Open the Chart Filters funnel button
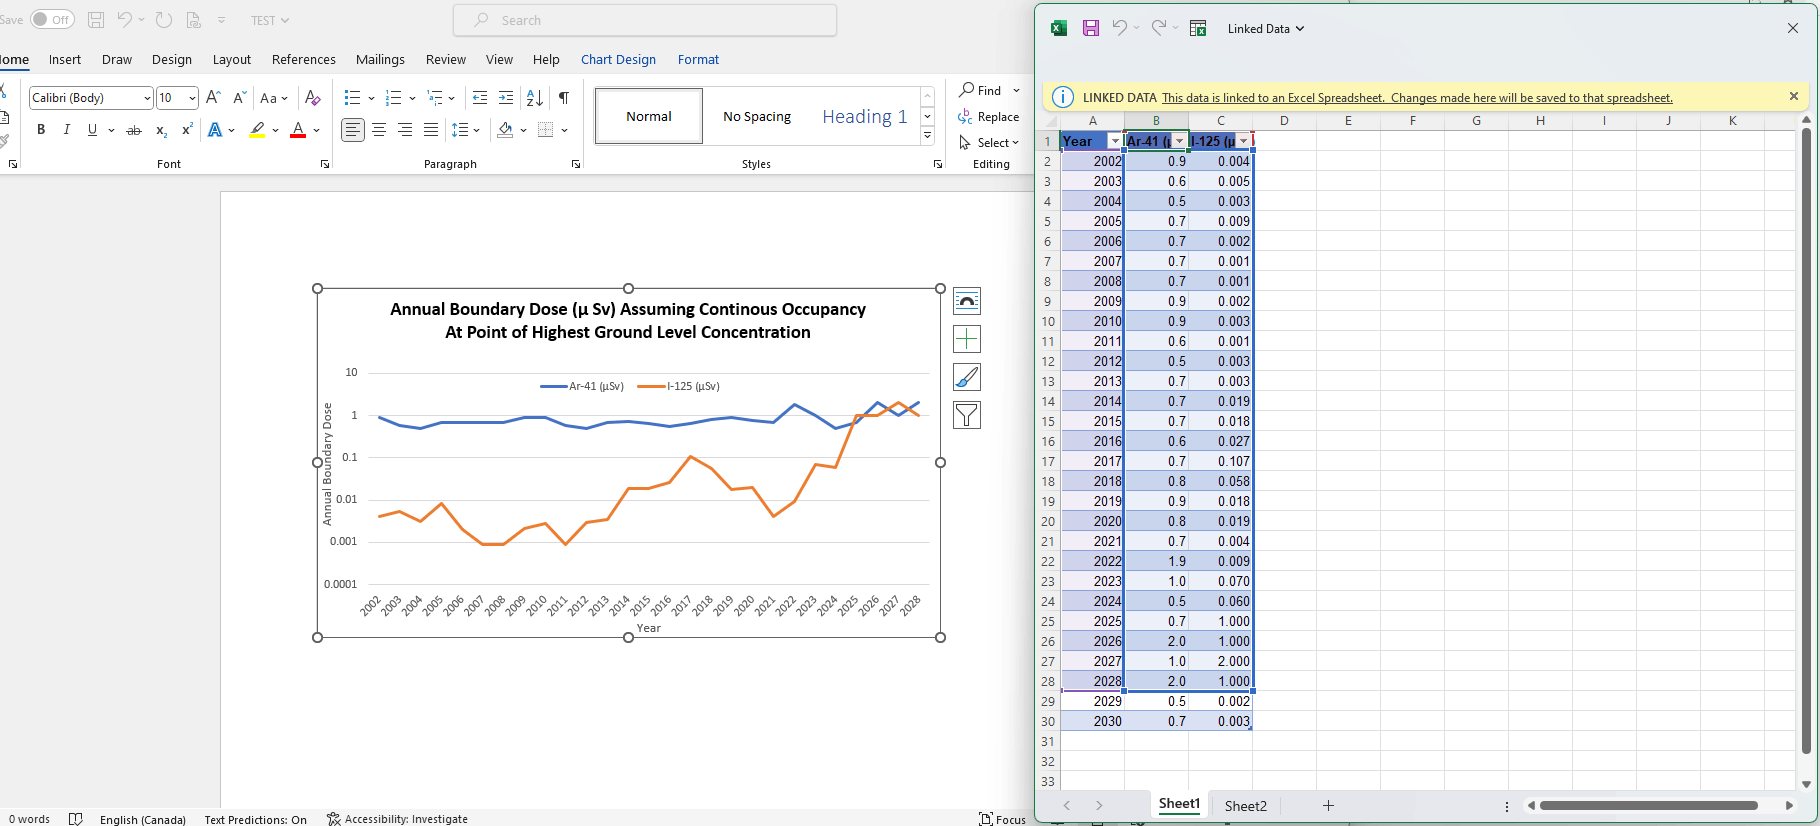This screenshot has height=826, width=1820. 967,415
